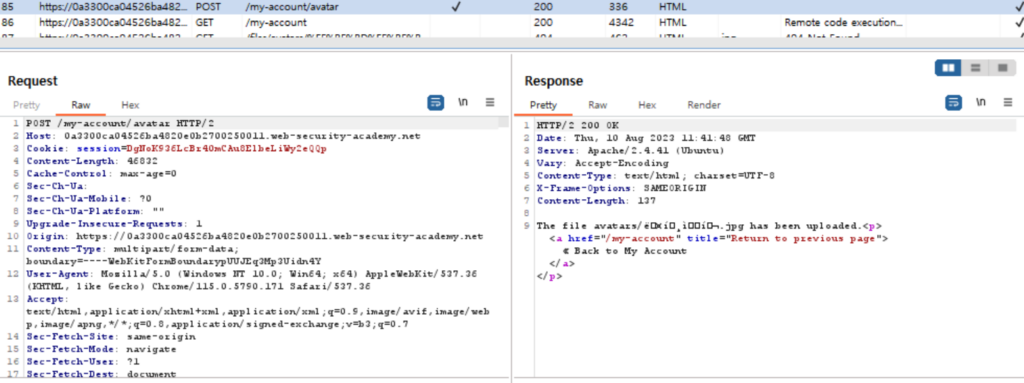Open the Hex tab in Response panel
1024x383 pixels.
tap(647, 105)
